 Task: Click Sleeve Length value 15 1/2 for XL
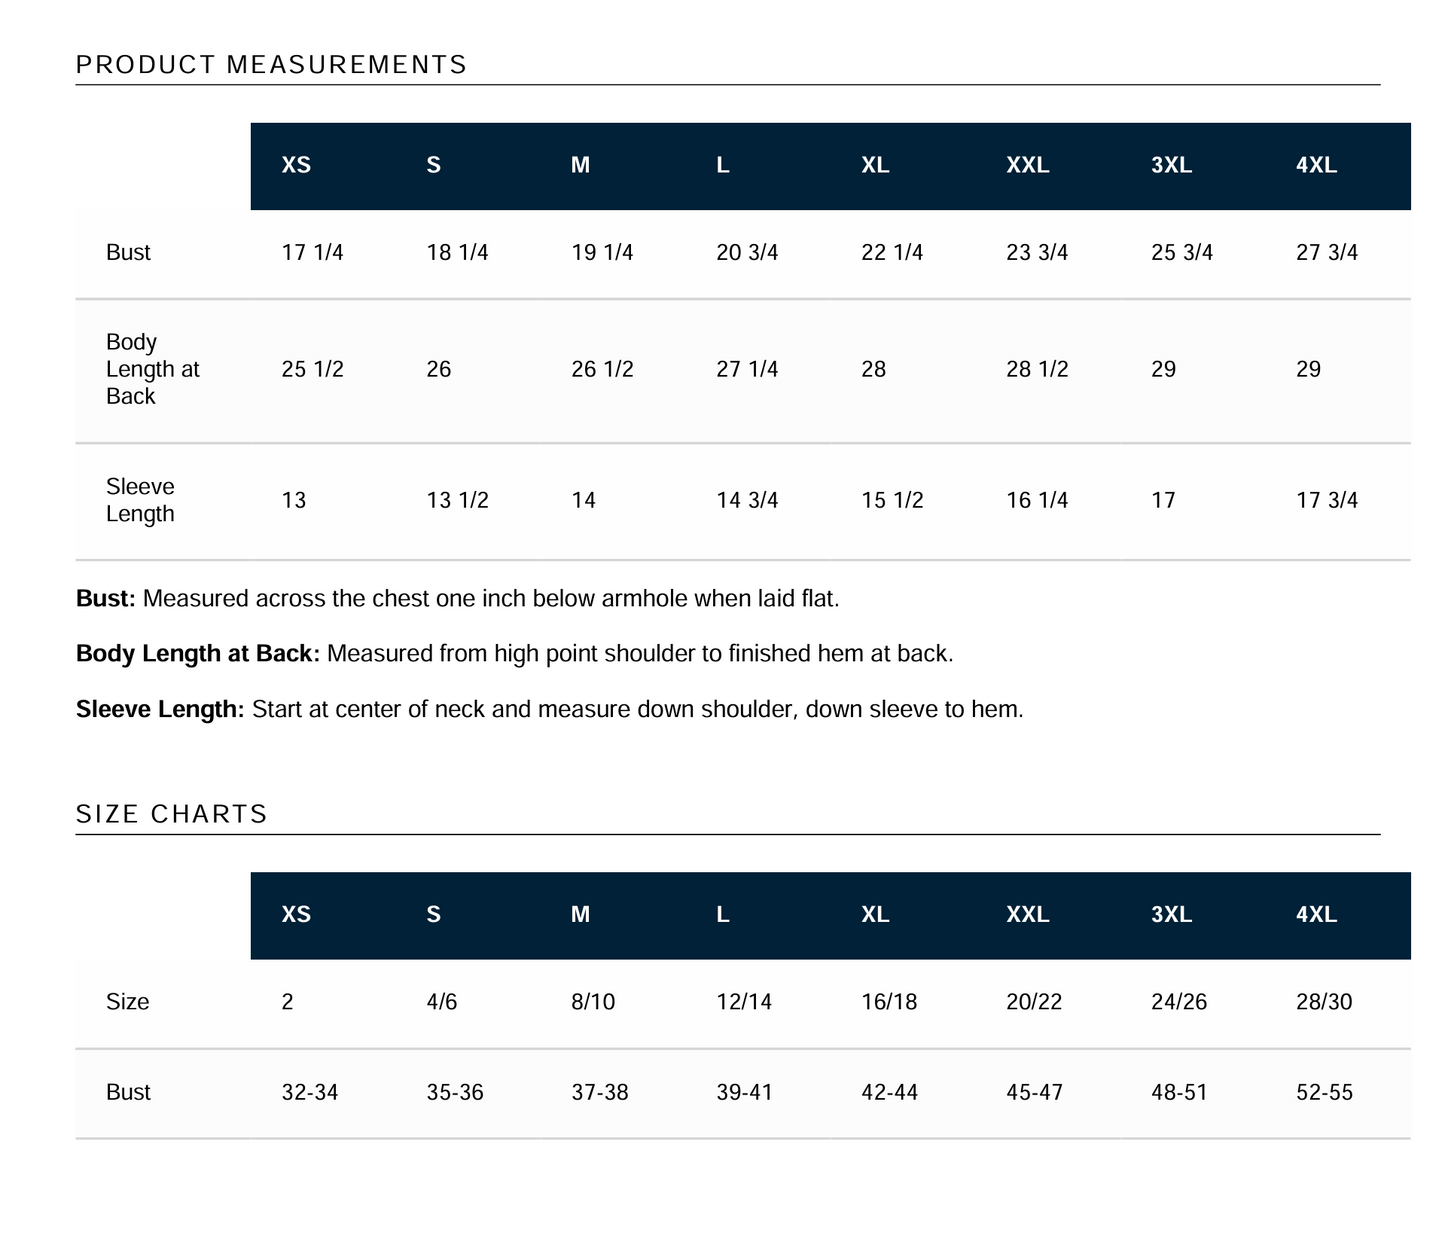tap(892, 500)
